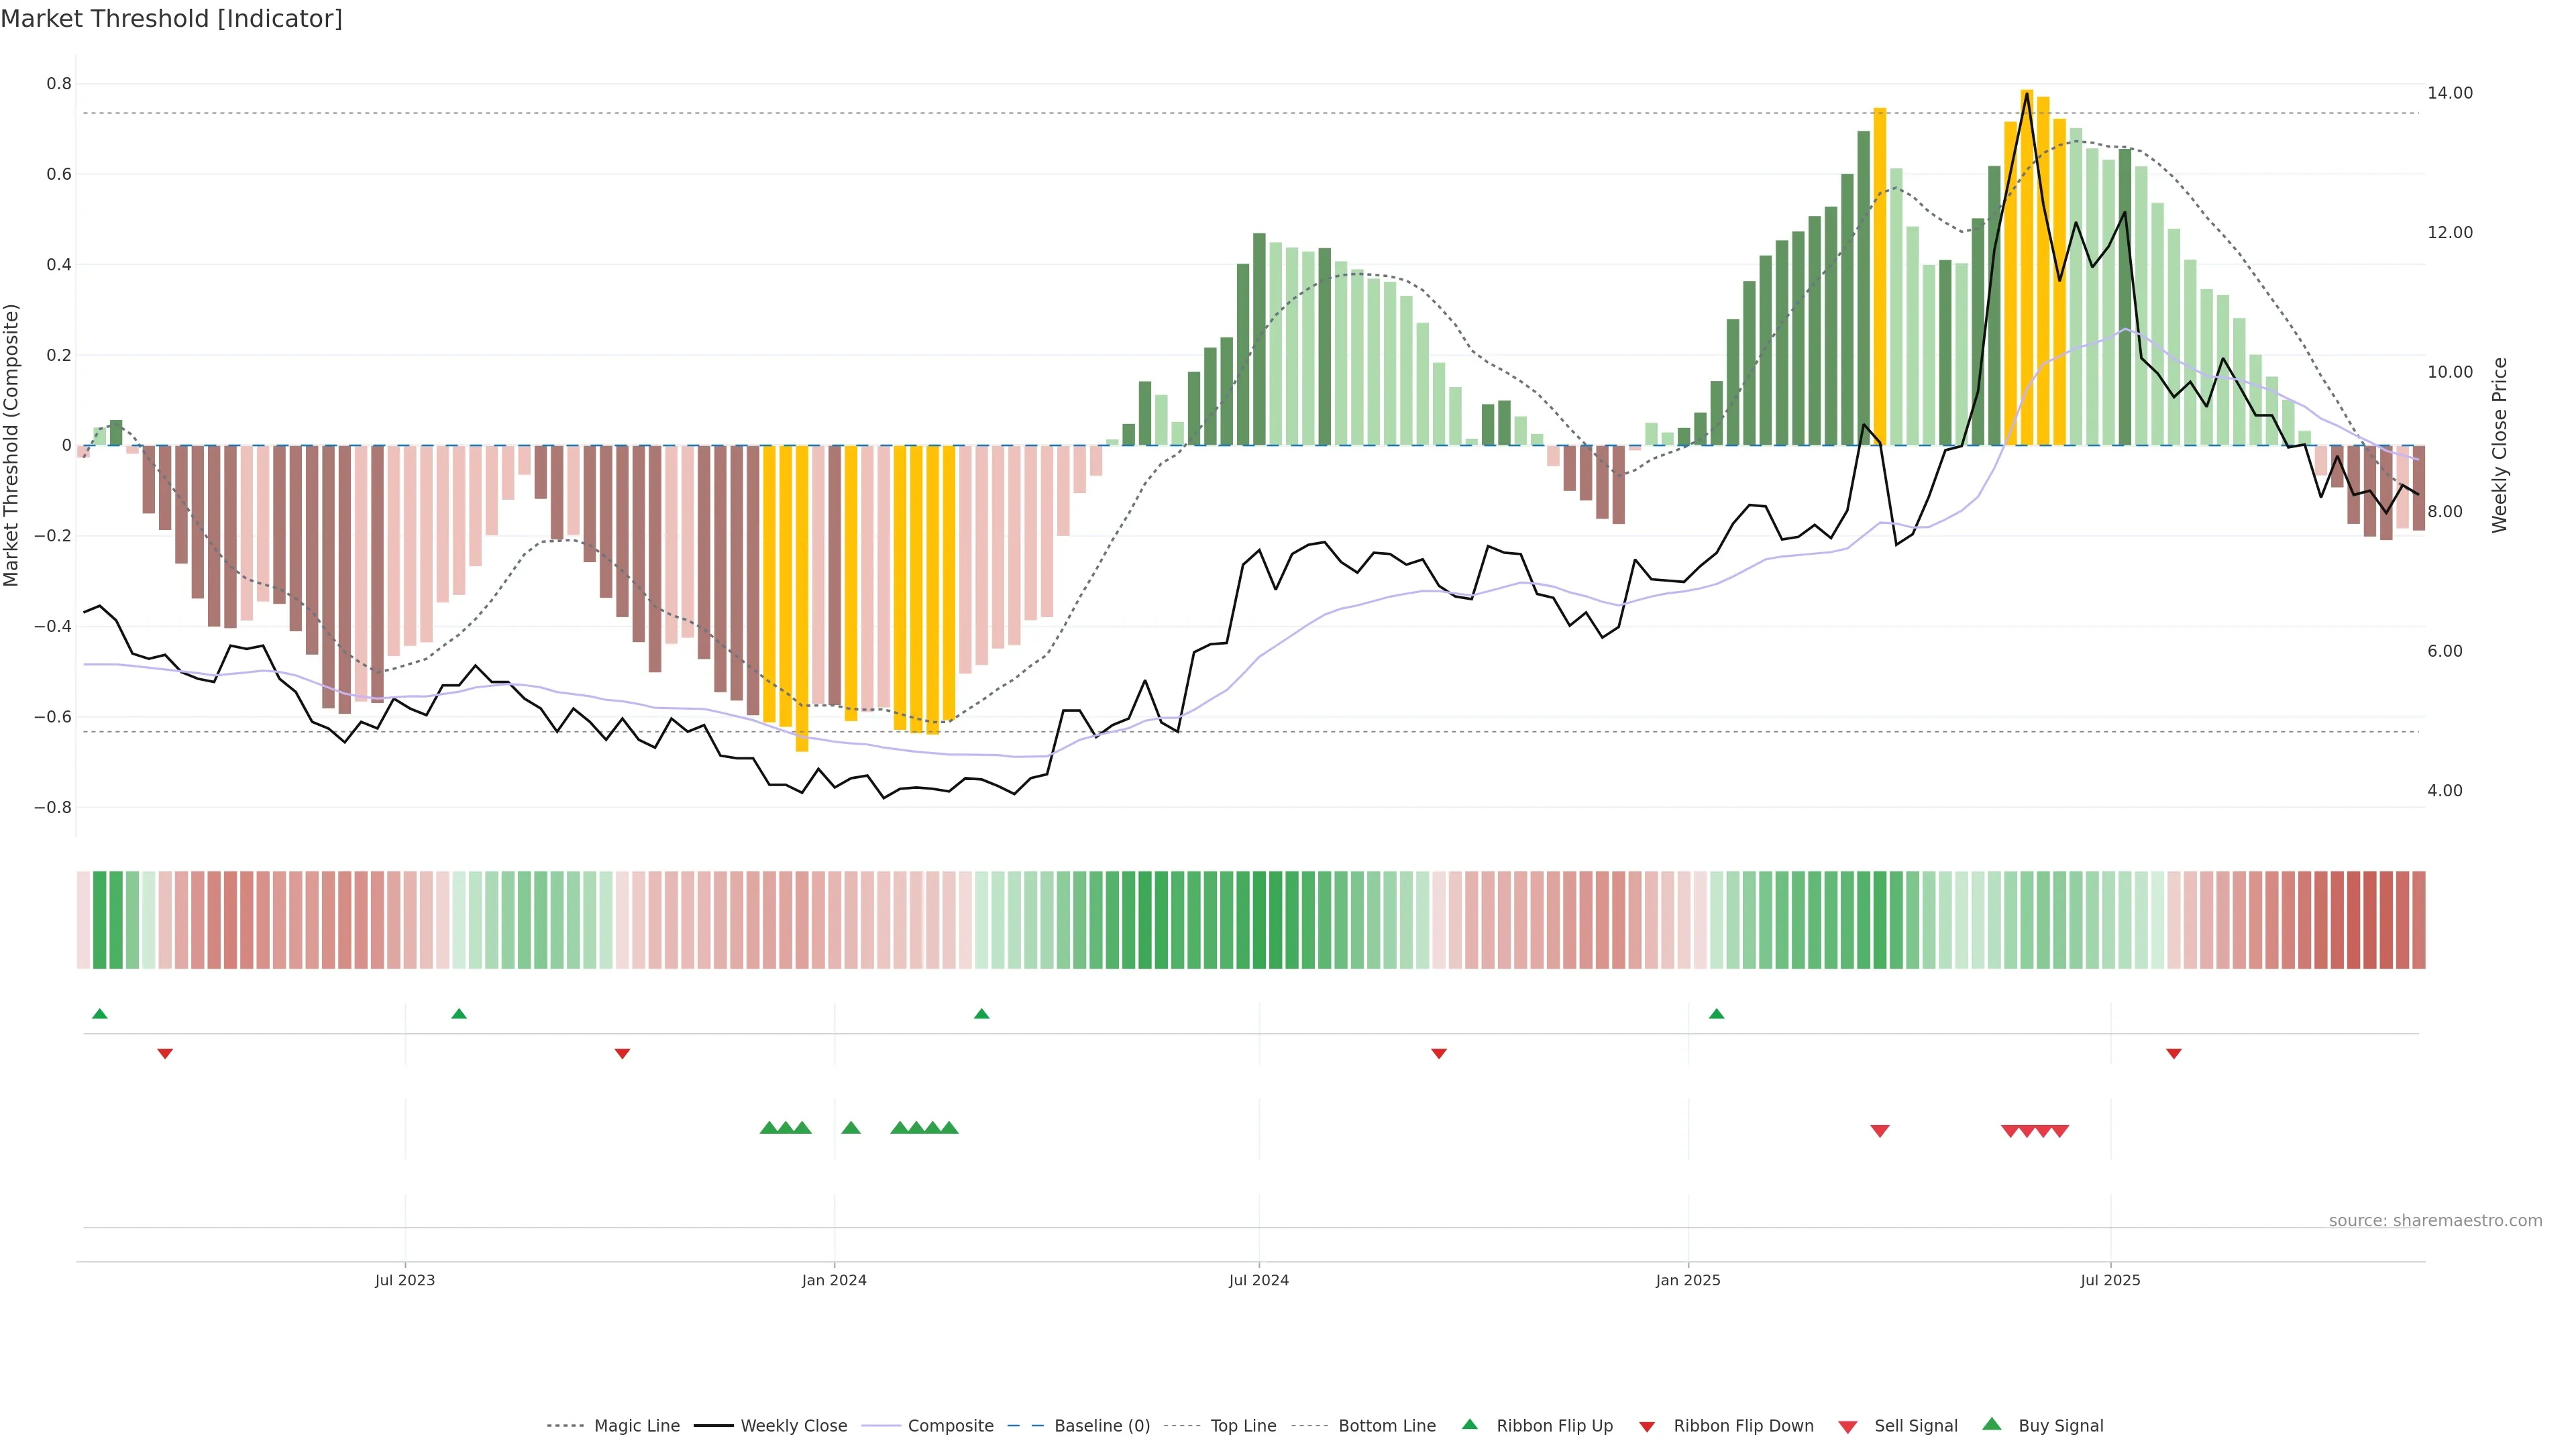Click the Jan 2024 x-axis label
The image size is (2576, 1449).
834,1280
